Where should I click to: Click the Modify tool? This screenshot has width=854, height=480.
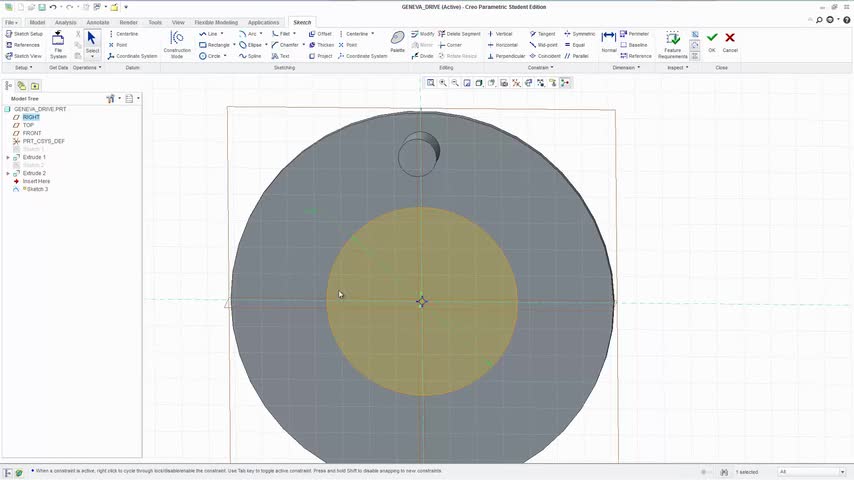click(423, 34)
